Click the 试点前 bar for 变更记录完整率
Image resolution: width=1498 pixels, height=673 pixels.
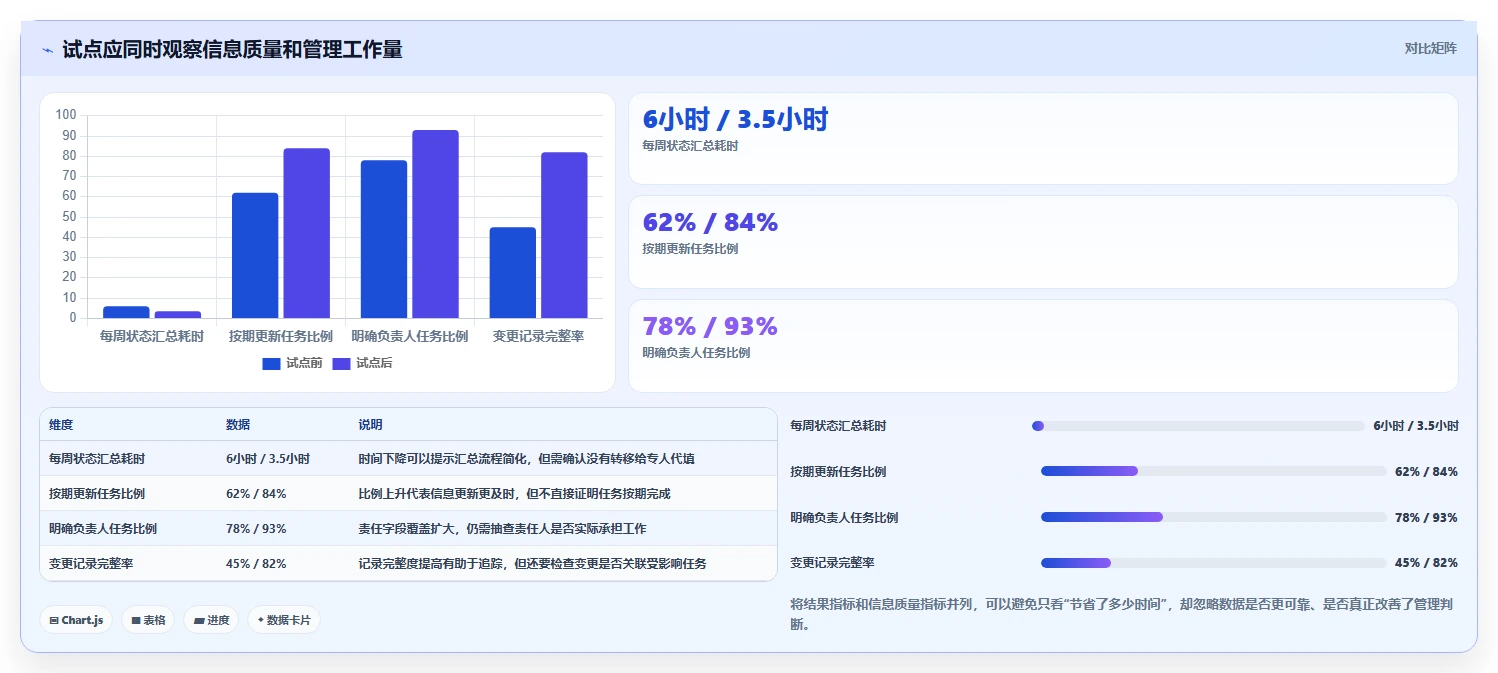coord(513,273)
